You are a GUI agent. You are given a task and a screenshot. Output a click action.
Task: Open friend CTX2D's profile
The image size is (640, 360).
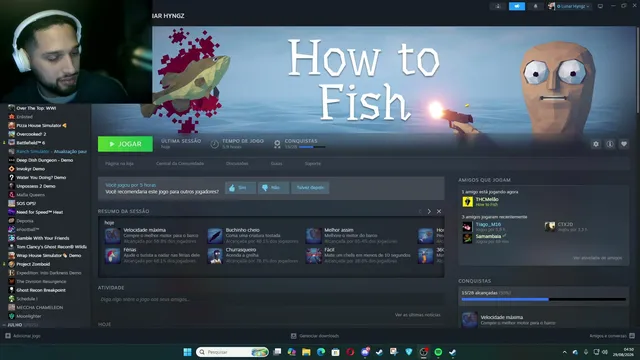click(565, 224)
